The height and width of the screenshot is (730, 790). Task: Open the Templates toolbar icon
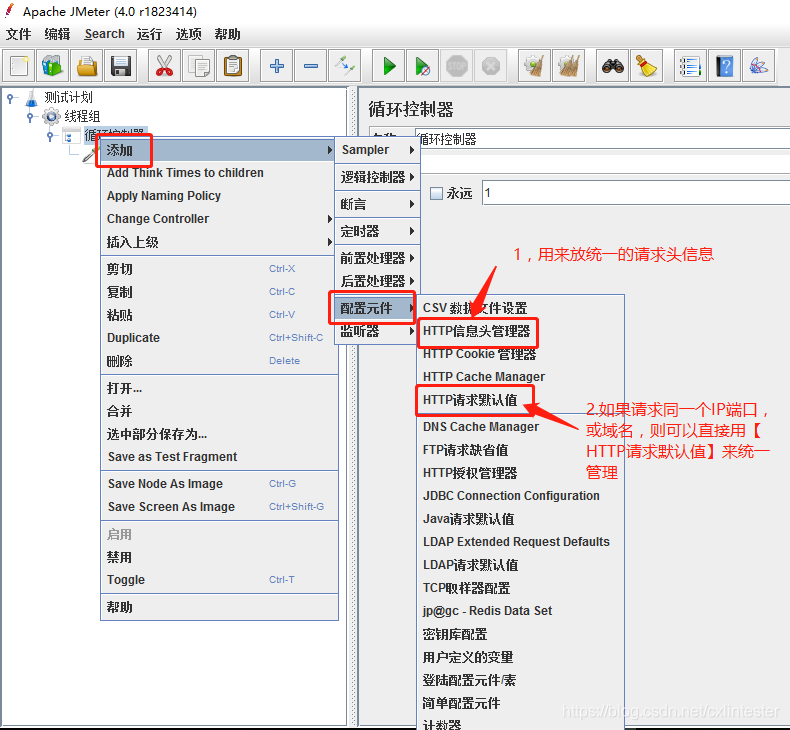tap(52, 66)
